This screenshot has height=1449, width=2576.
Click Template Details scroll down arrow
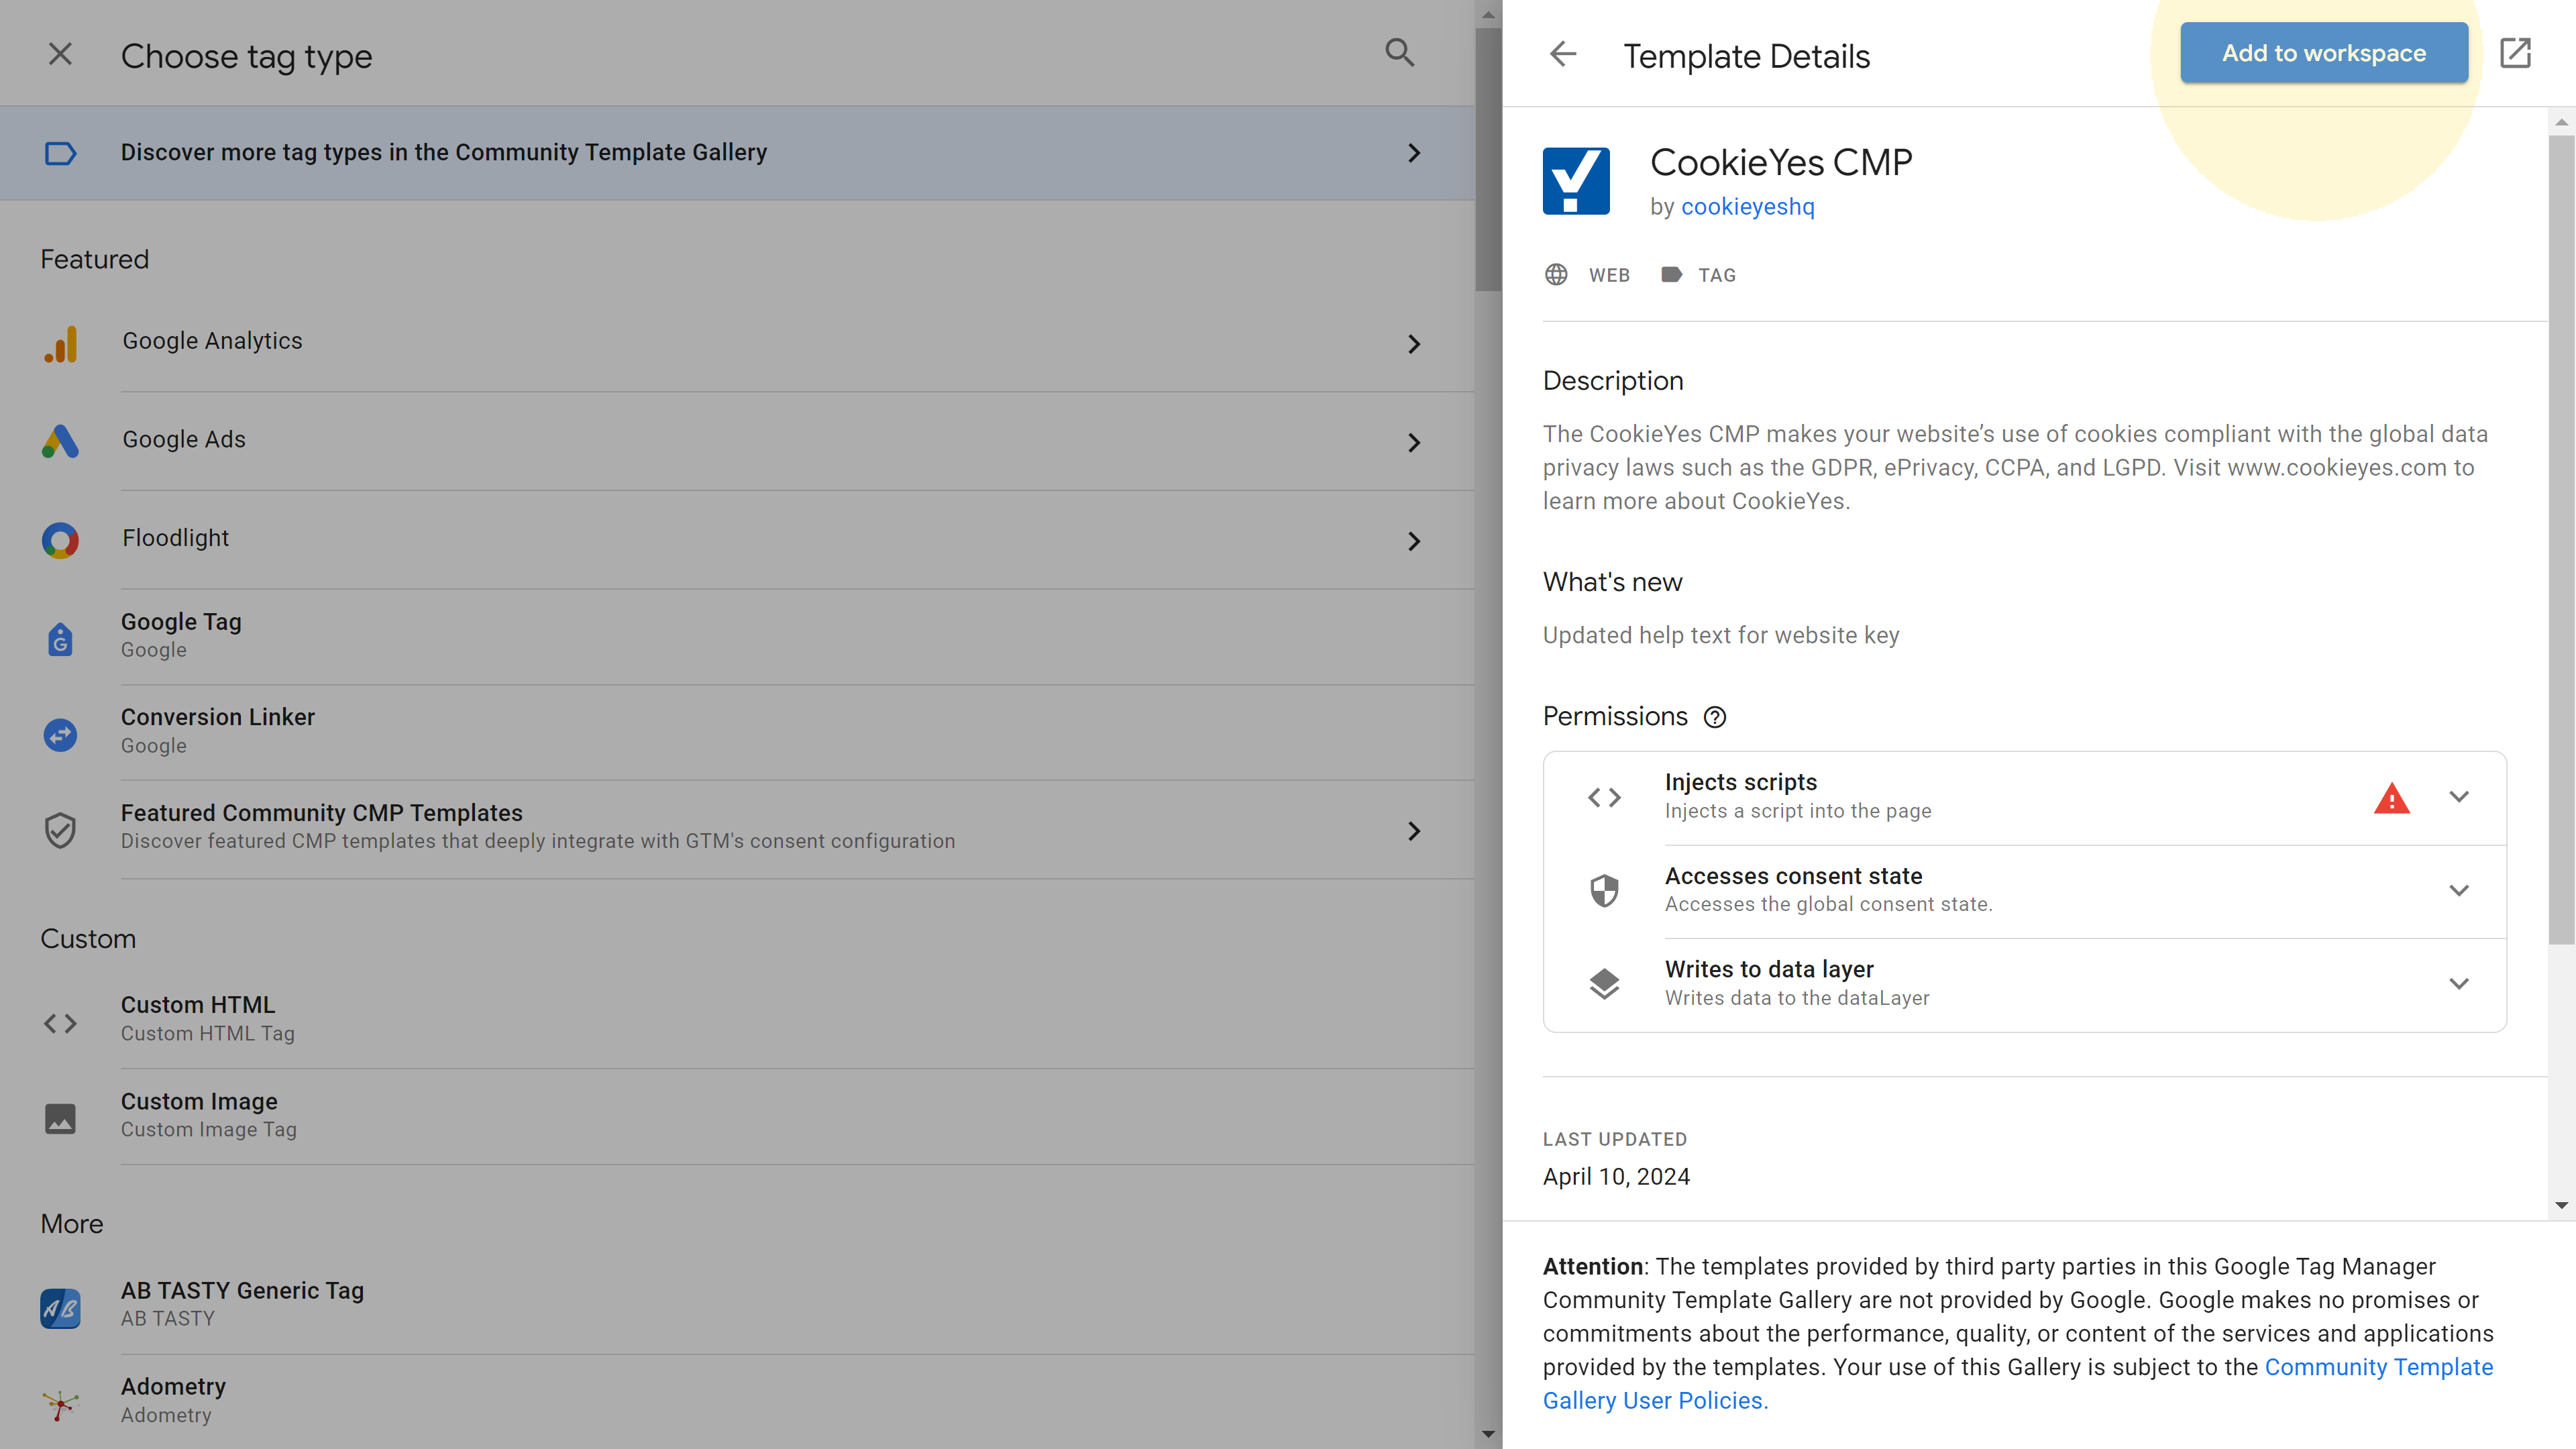point(2560,1205)
